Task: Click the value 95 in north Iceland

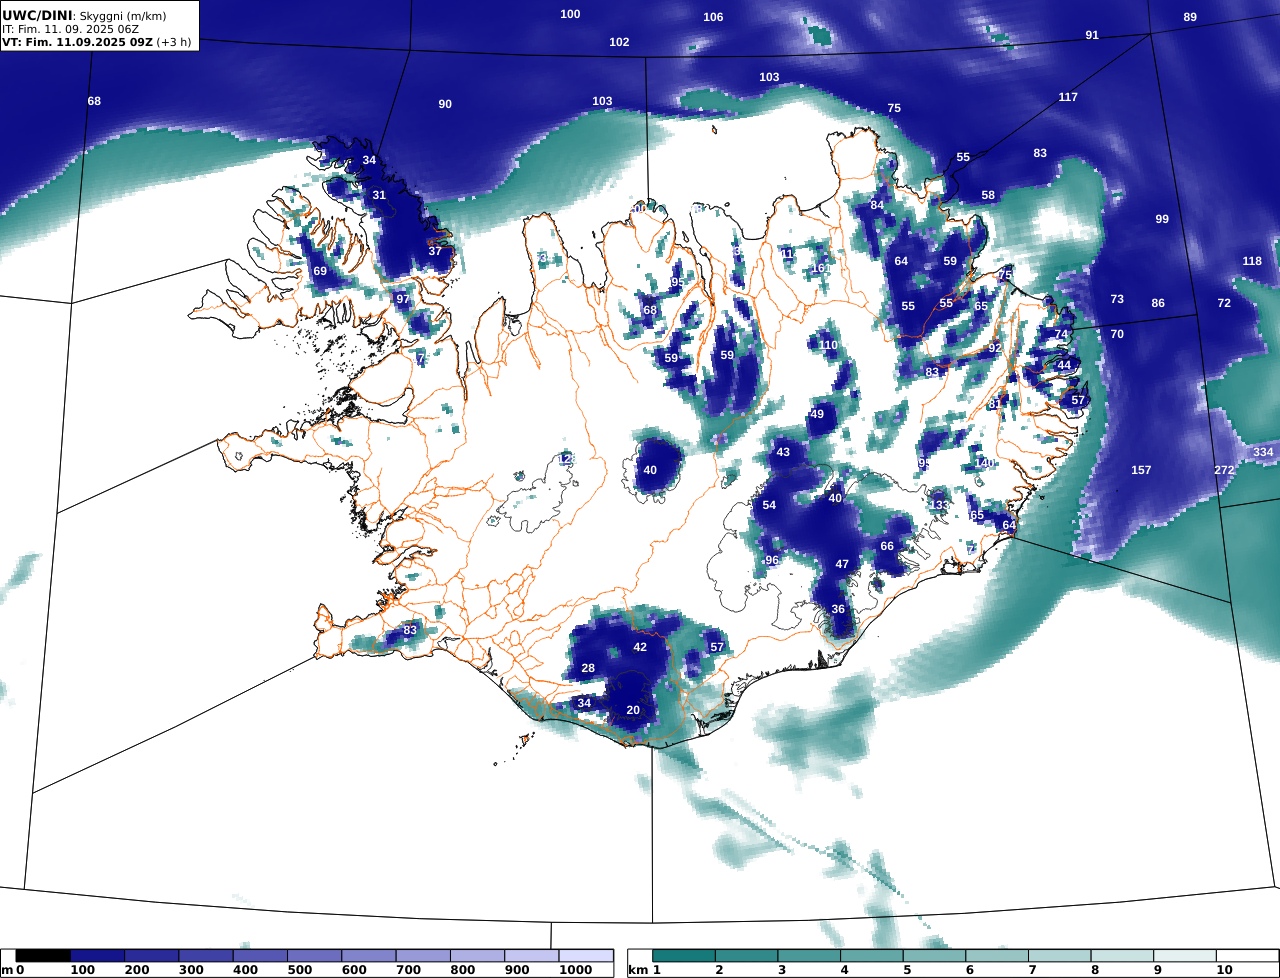Action: point(677,282)
